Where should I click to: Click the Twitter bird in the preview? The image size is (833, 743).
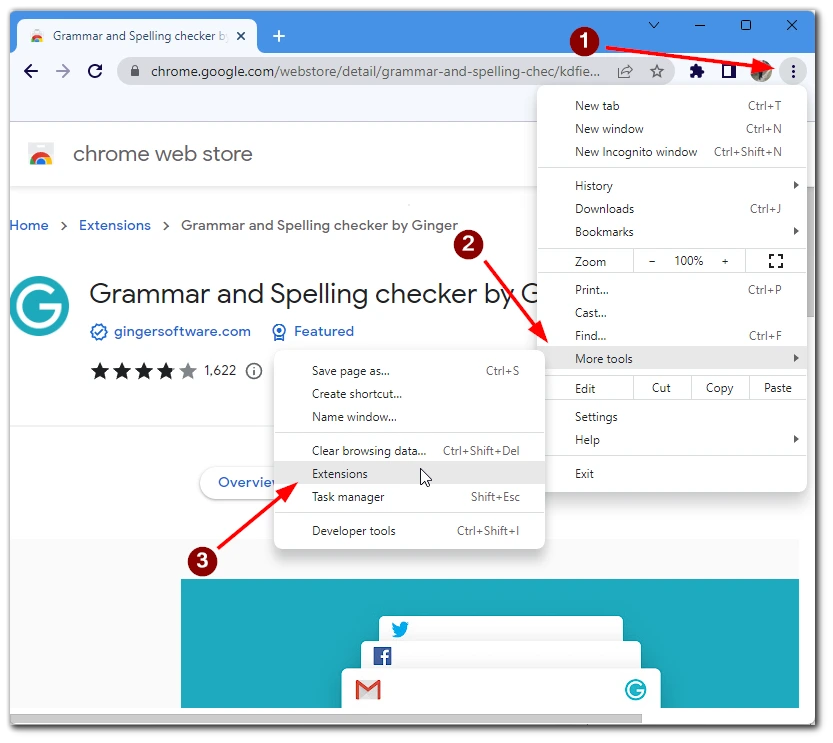click(400, 629)
